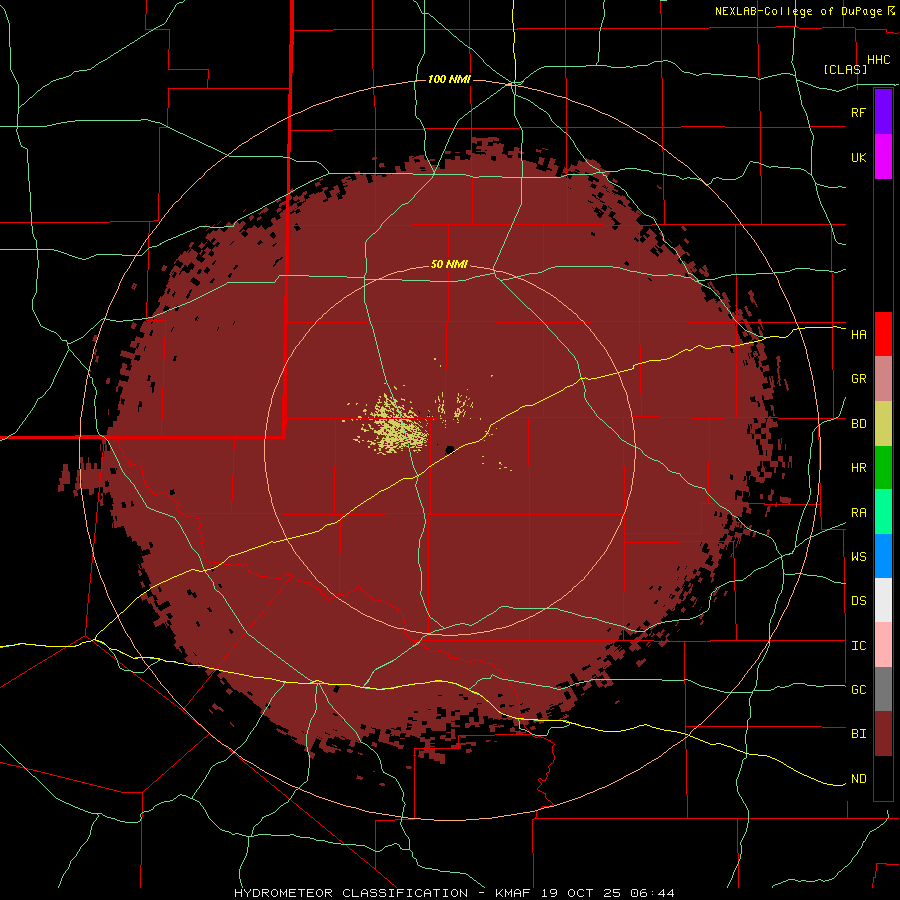The width and height of the screenshot is (900, 900).
Task: Select the GR pink legend color block
Action: 883,379
